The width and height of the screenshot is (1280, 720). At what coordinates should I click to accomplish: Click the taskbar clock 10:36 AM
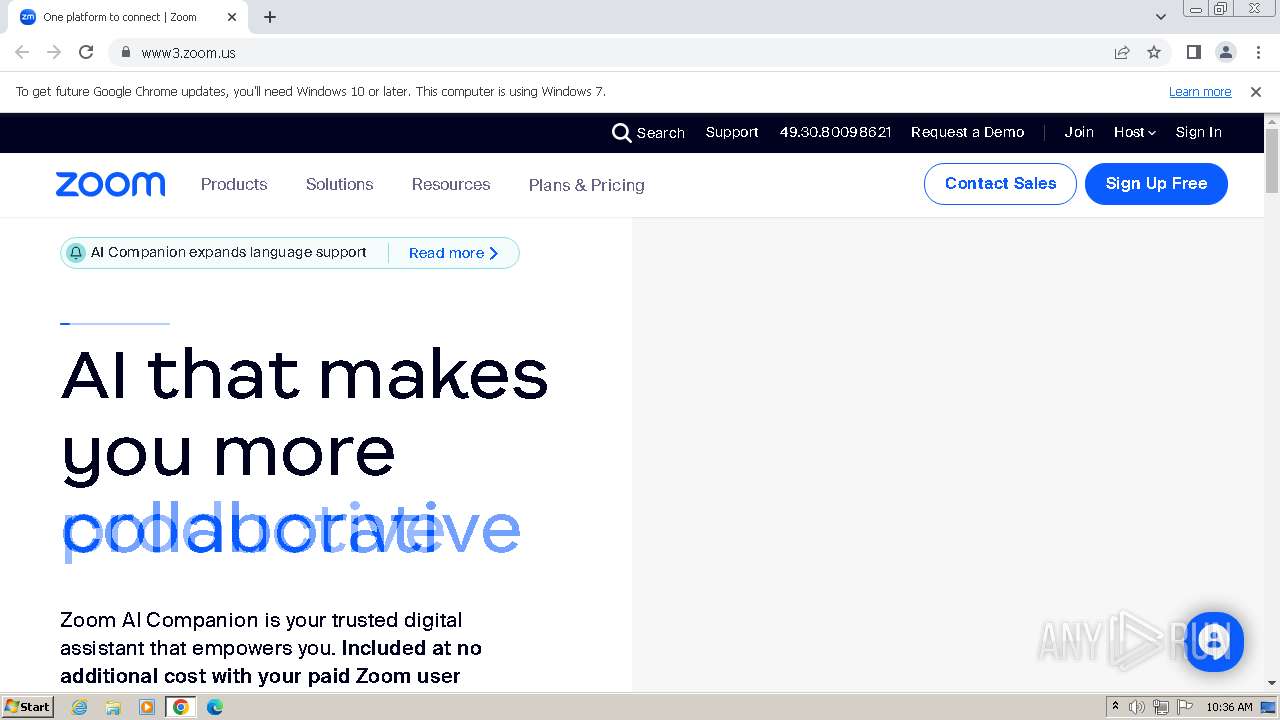[1229, 707]
